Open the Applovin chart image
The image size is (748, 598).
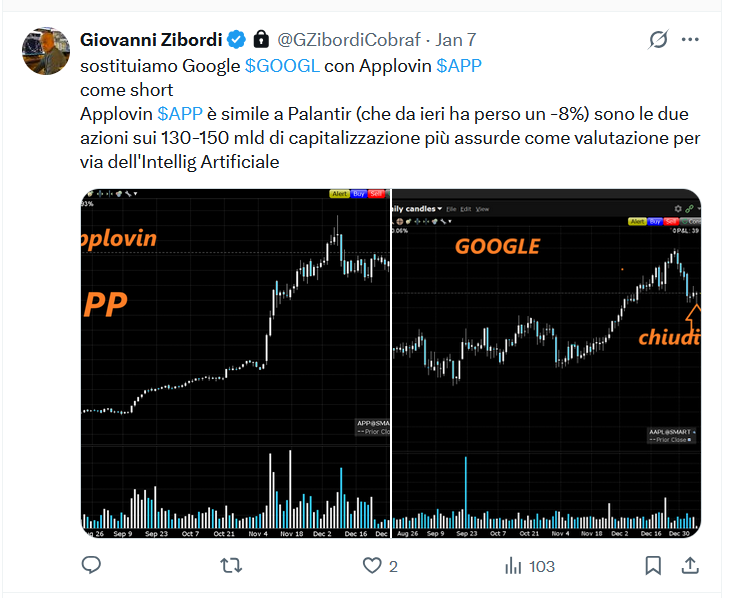click(x=236, y=363)
